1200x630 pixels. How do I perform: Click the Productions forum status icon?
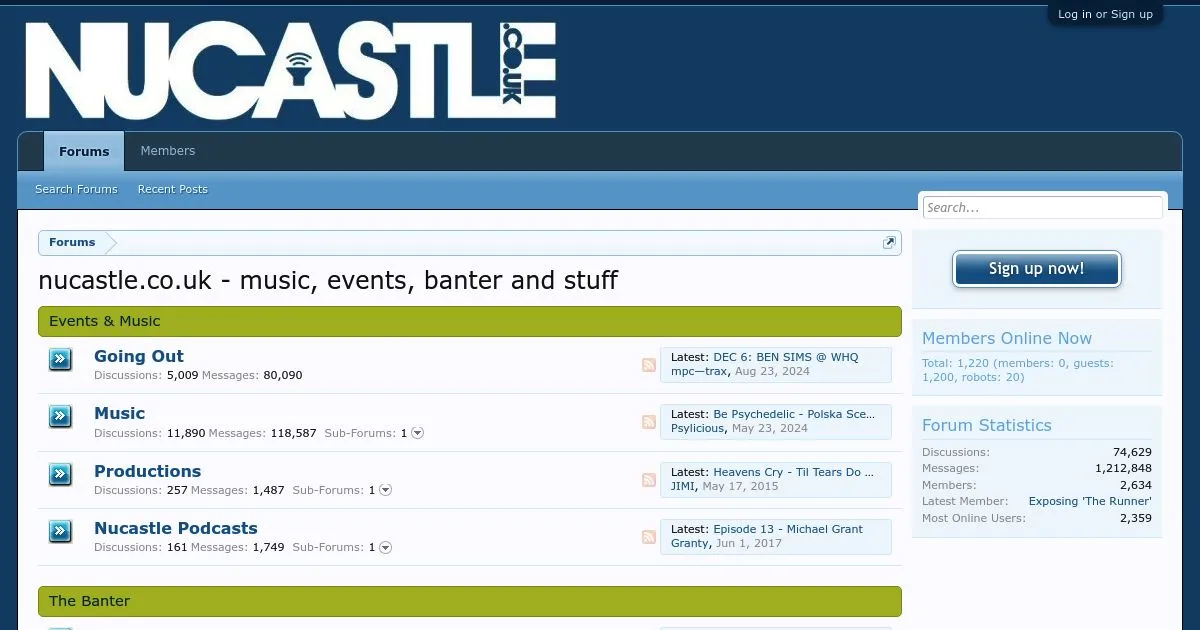click(x=60, y=474)
